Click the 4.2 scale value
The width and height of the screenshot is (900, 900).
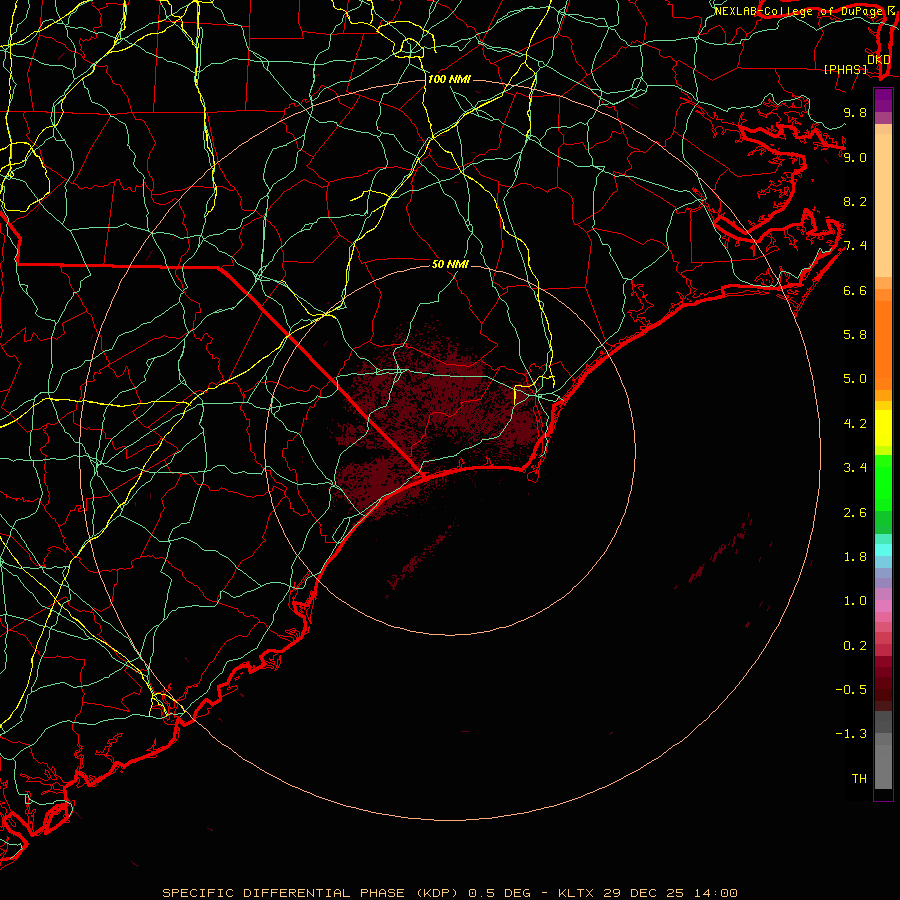(x=855, y=424)
